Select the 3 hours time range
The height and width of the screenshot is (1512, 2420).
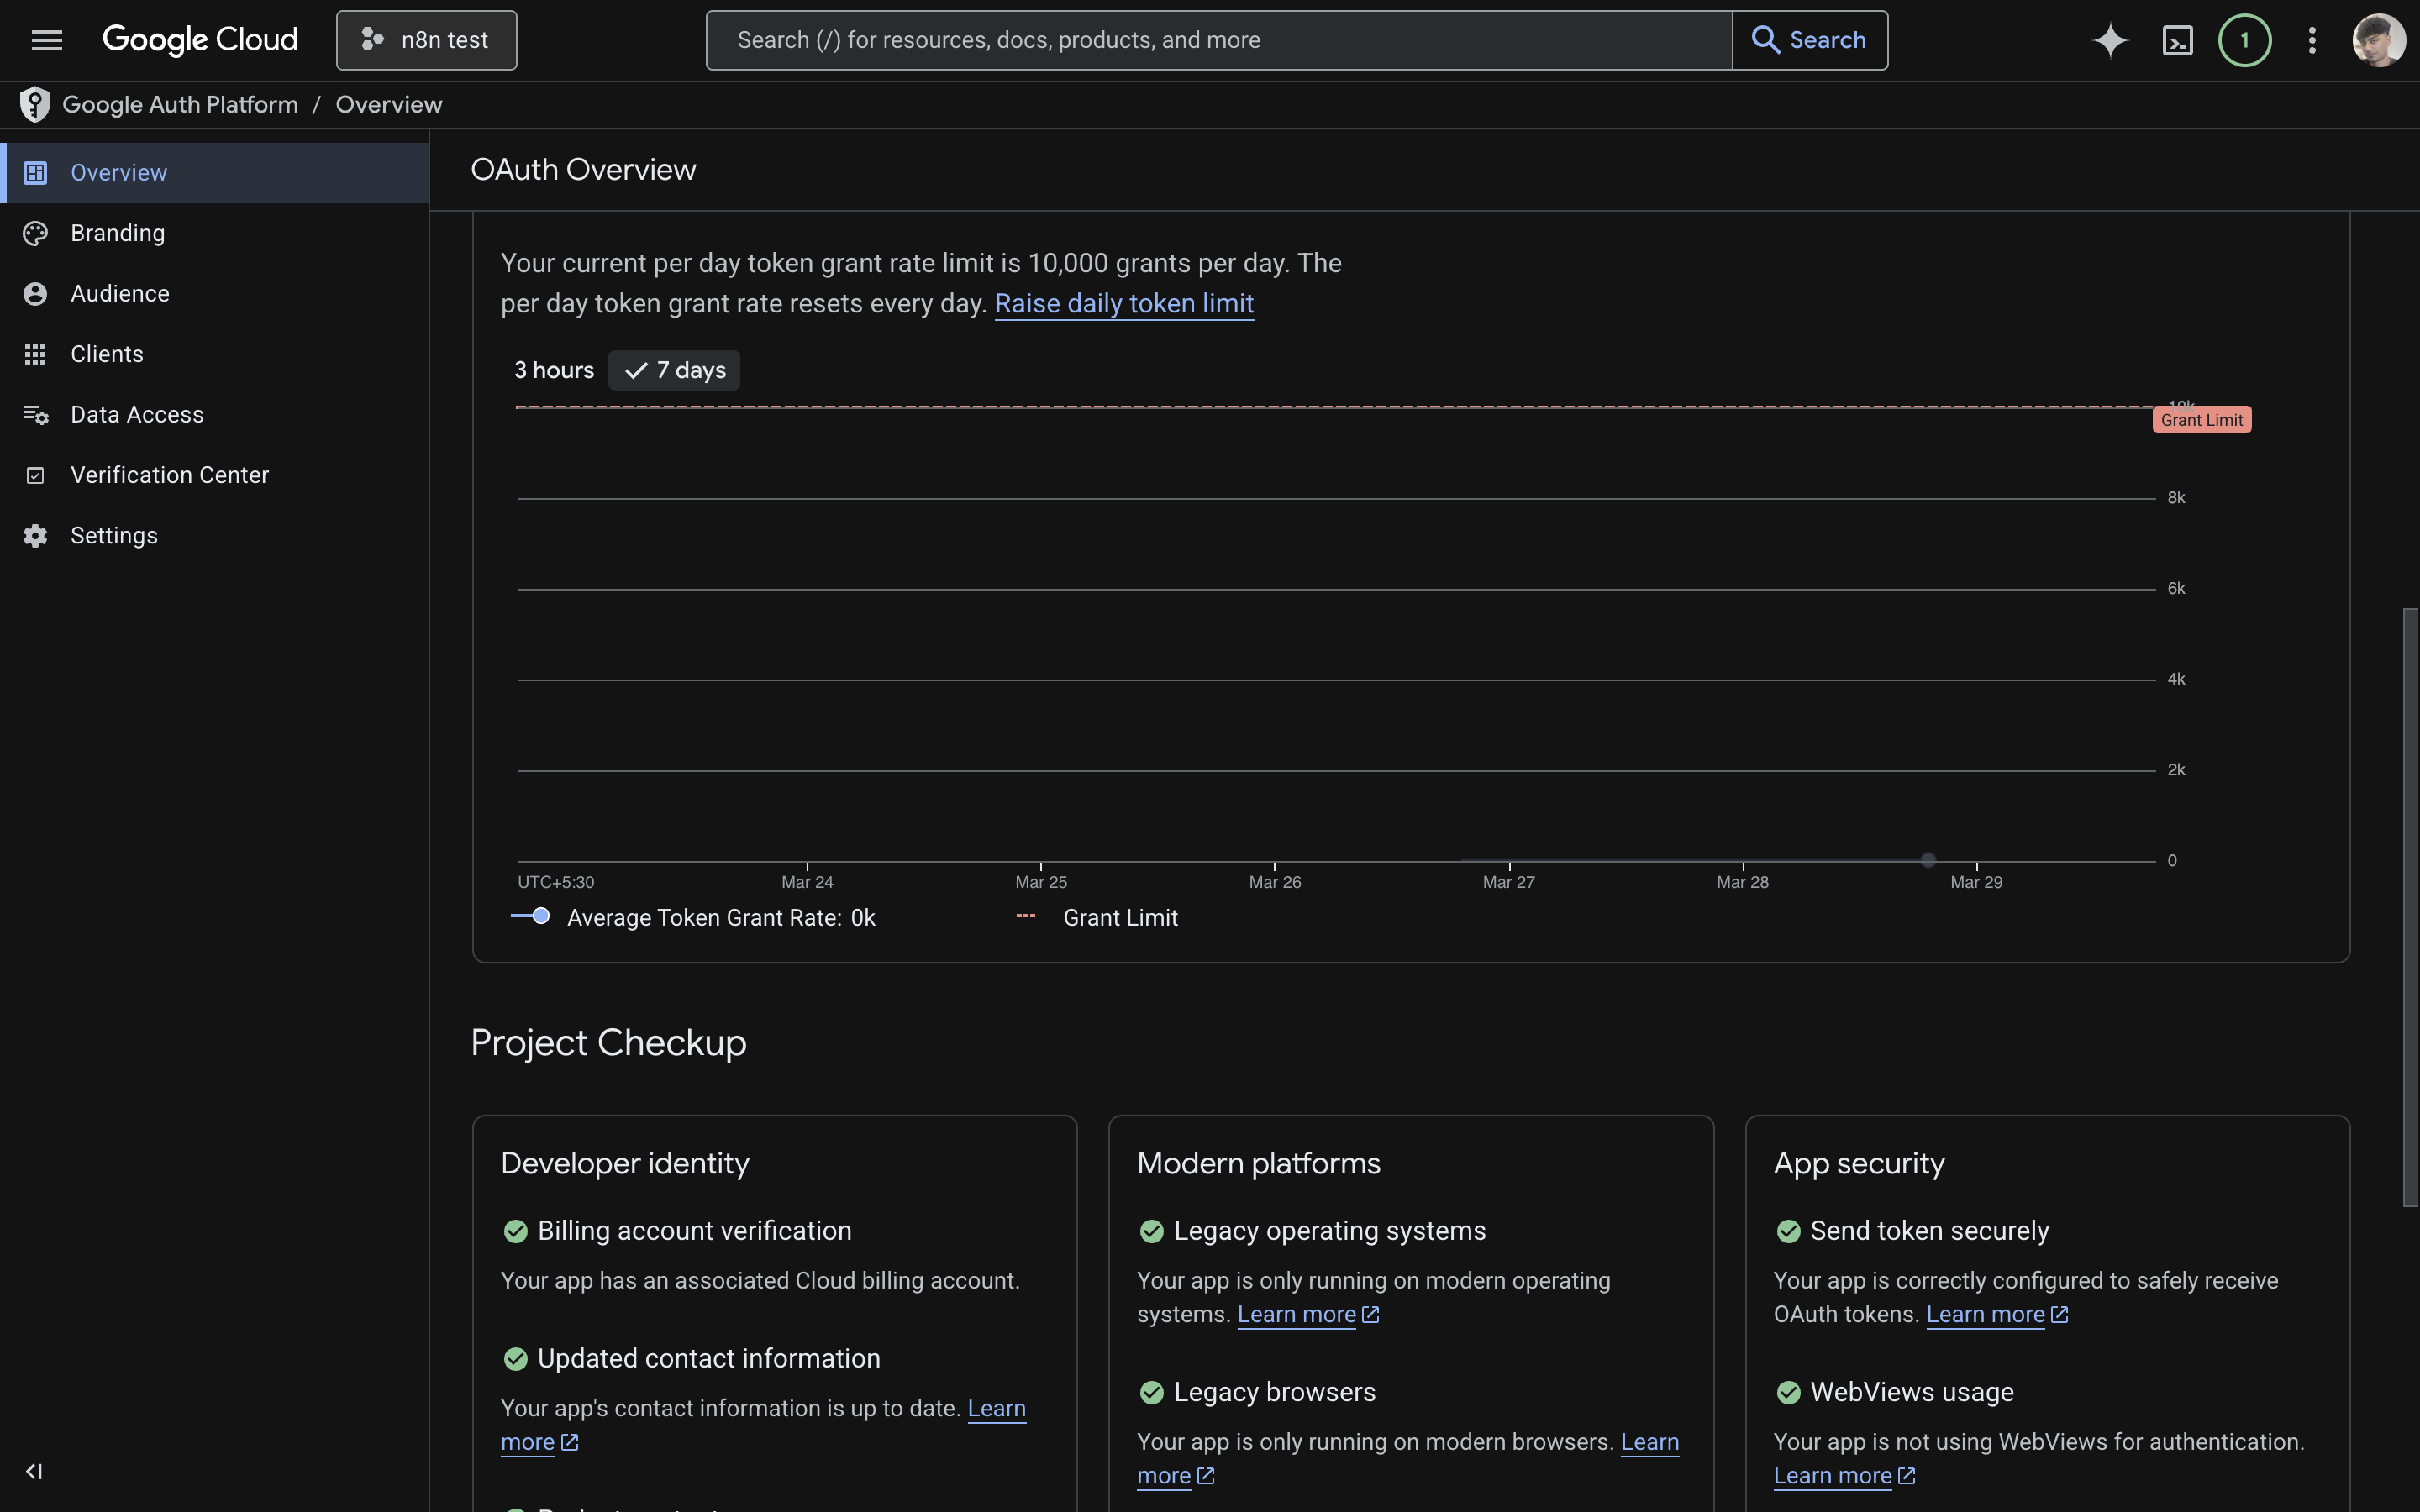point(554,370)
